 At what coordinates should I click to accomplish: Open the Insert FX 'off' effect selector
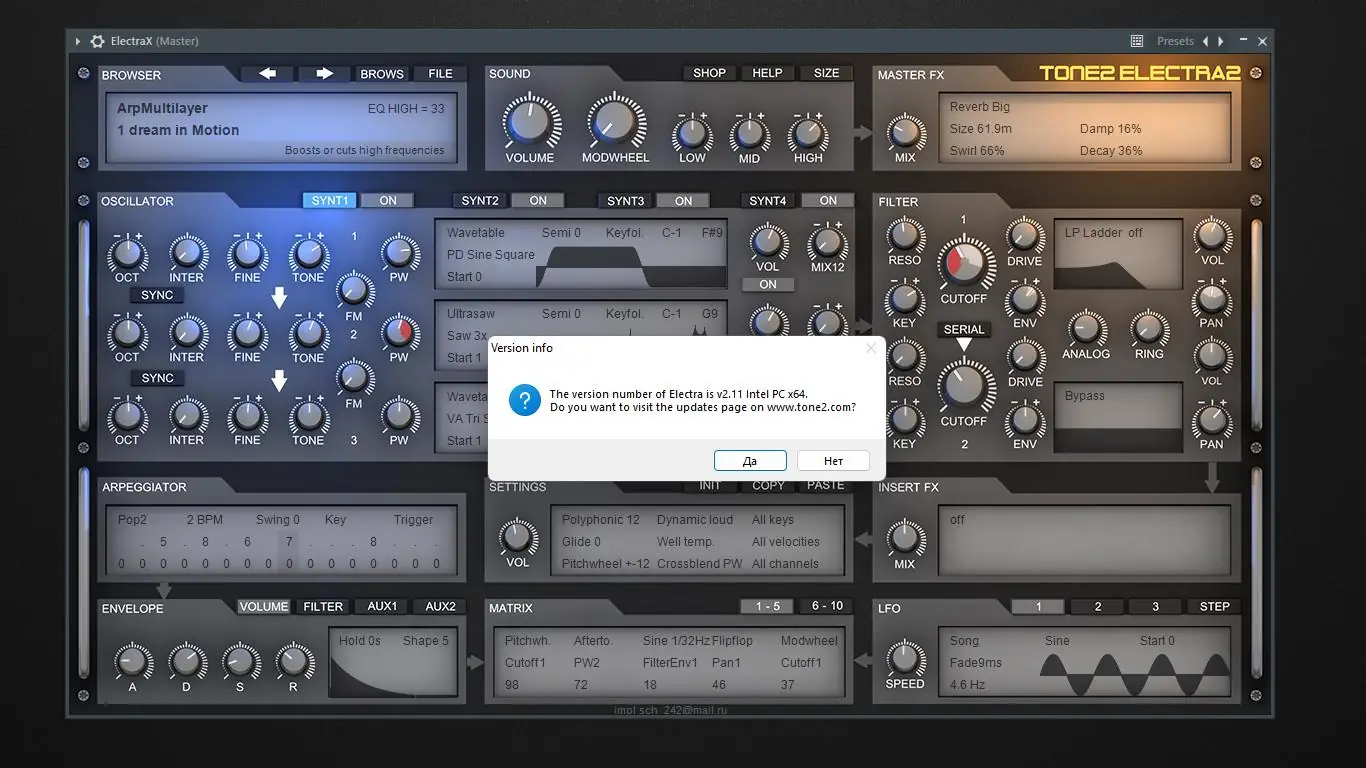click(x=958, y=520)
